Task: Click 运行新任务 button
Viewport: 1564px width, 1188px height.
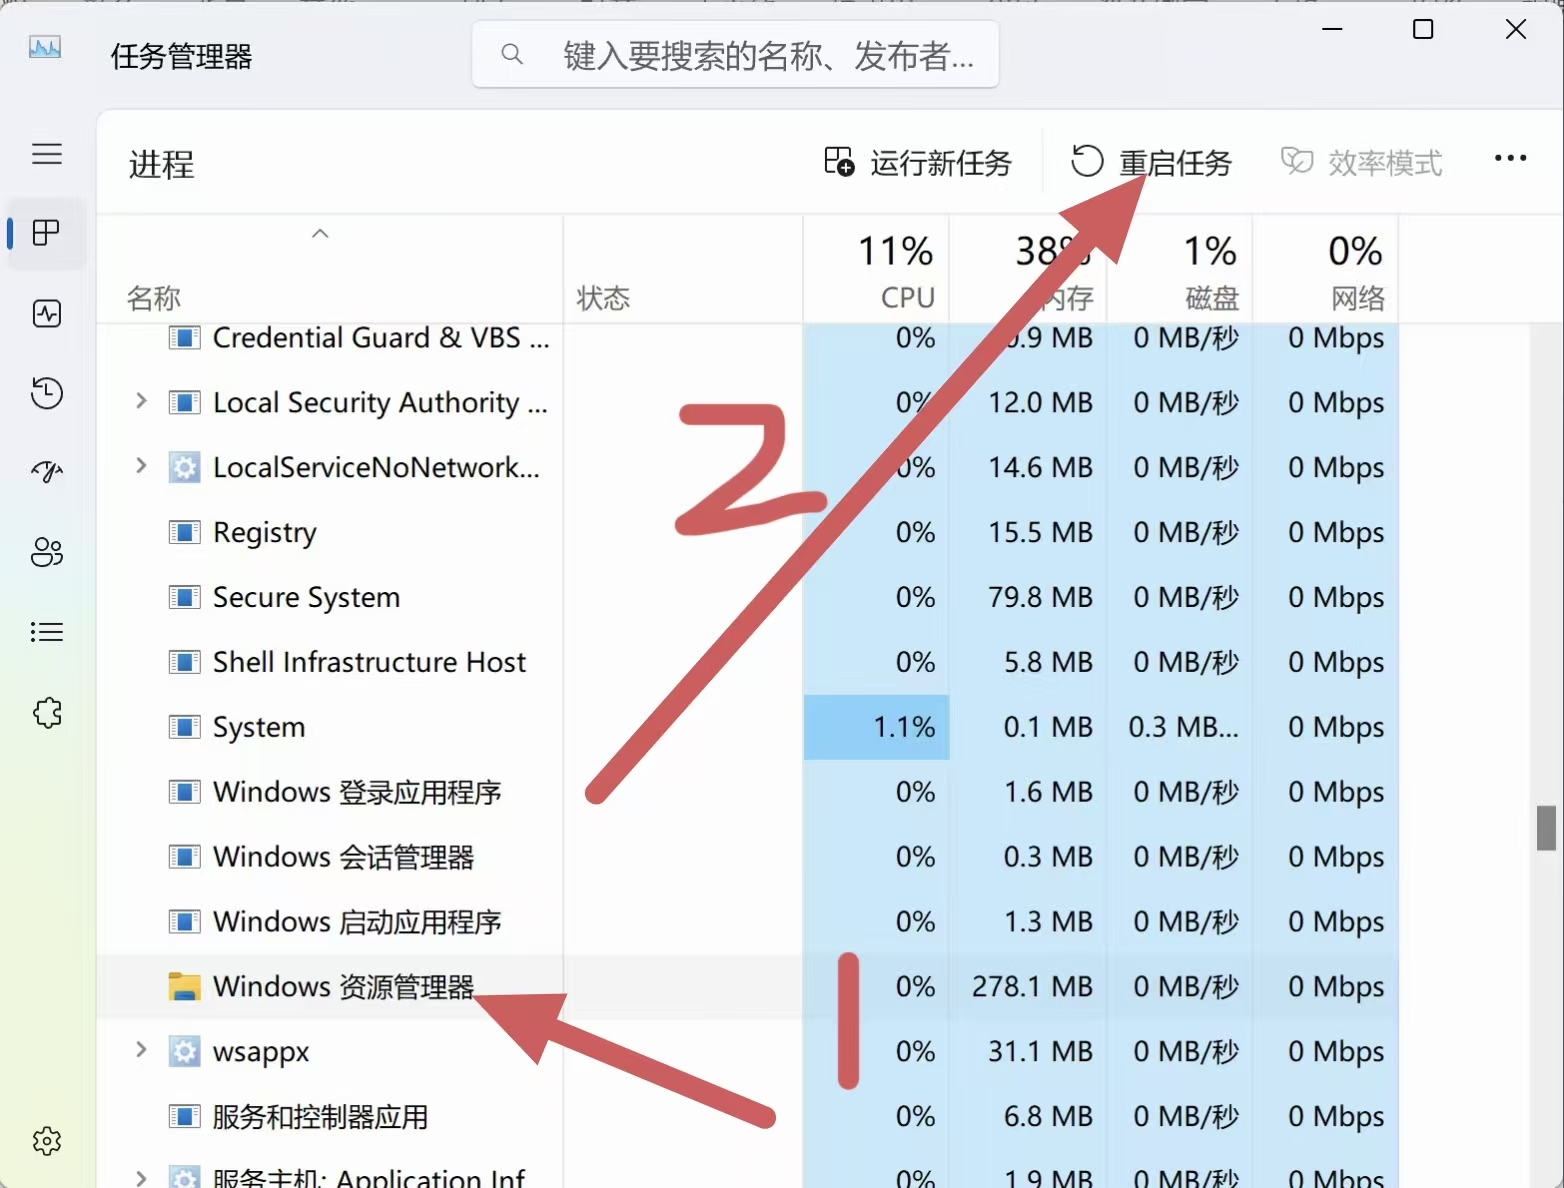Action: tap(918, 162)
